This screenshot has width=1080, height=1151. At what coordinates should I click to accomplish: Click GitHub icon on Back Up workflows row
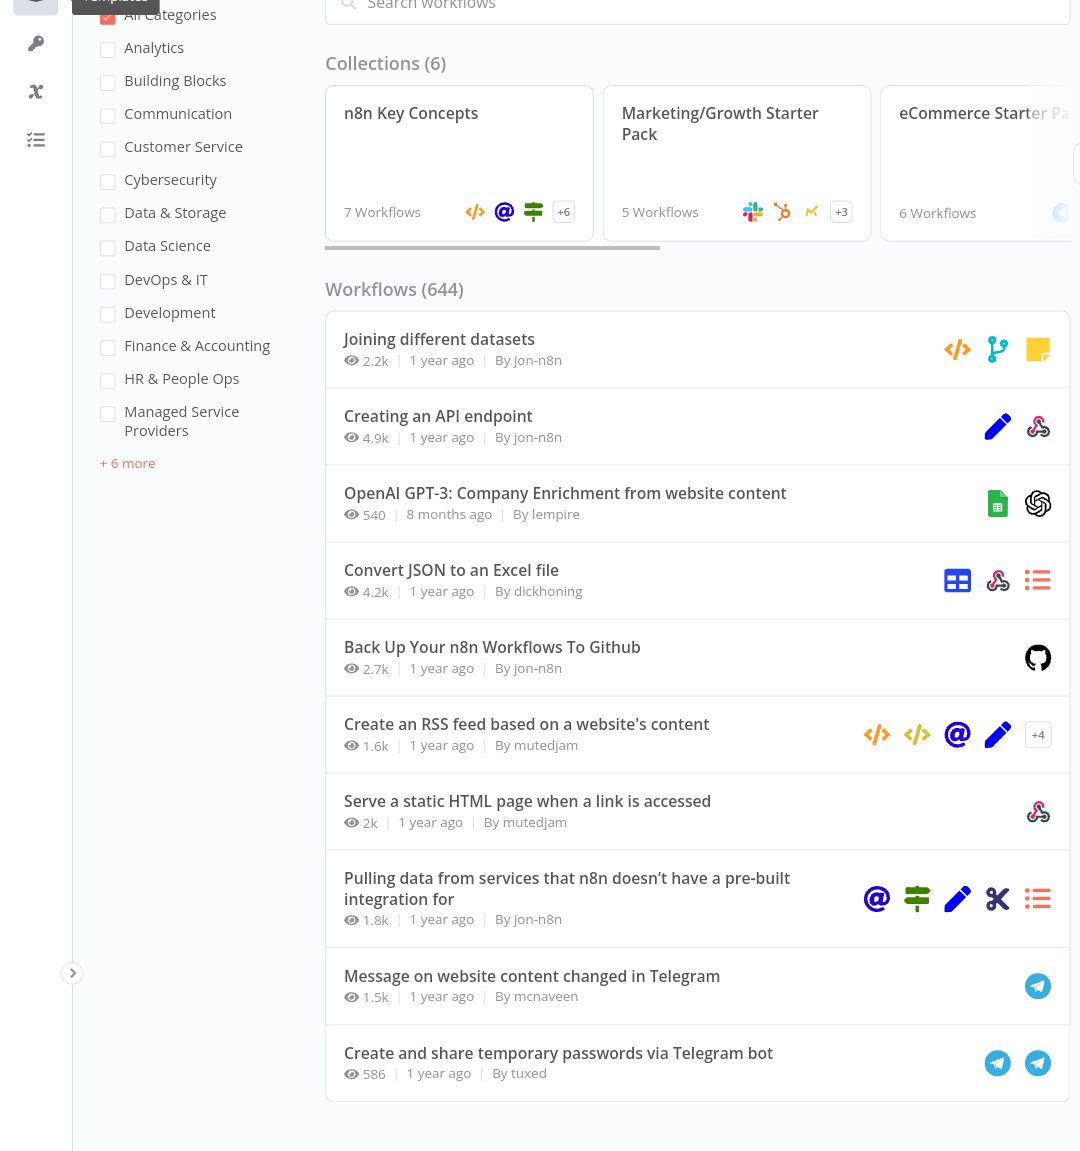pyautogui.click(x=1038, y=658)
